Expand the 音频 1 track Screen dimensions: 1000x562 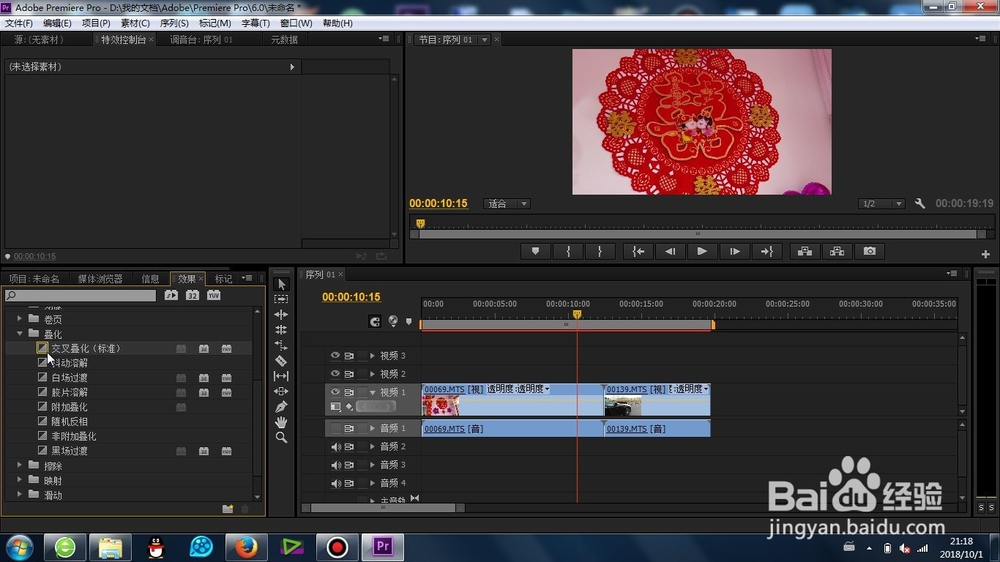(x=372, y=429)
